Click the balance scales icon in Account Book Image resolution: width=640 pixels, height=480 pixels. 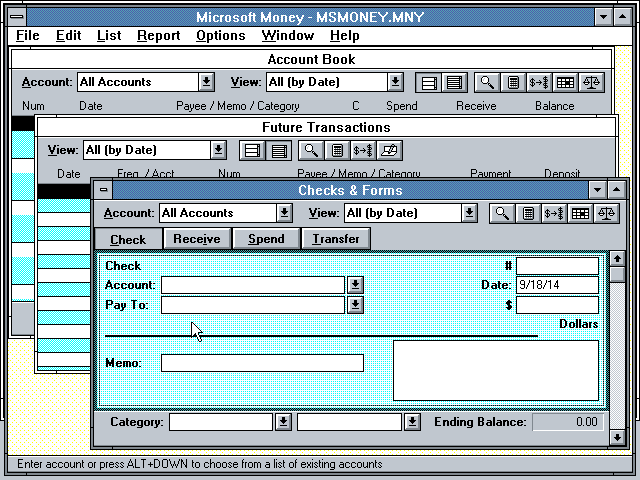tap(591, 83)
